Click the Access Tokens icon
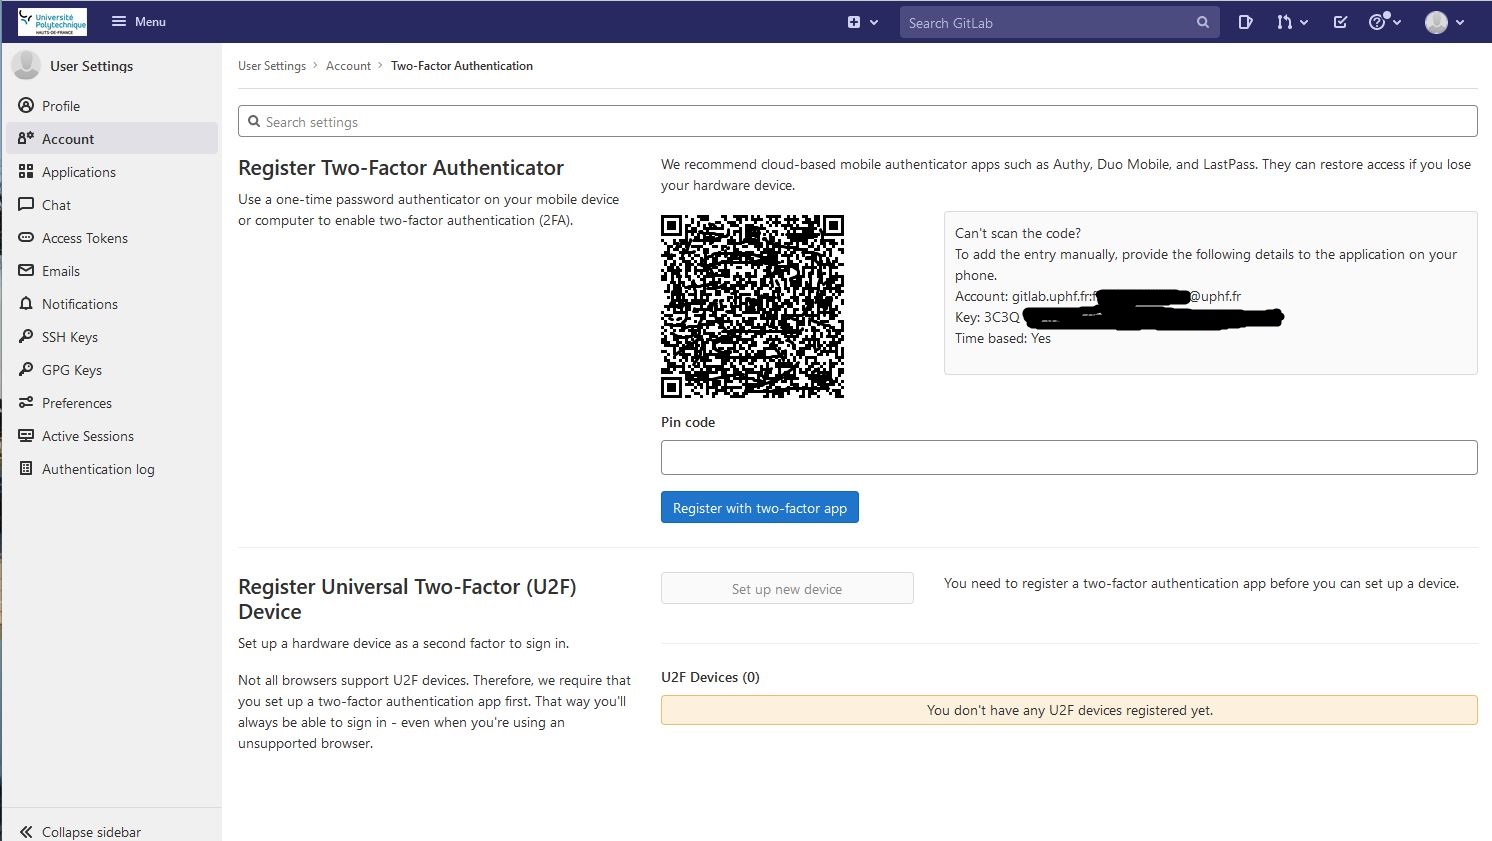Screen dimensions: 1492x841 pos(26,237)
